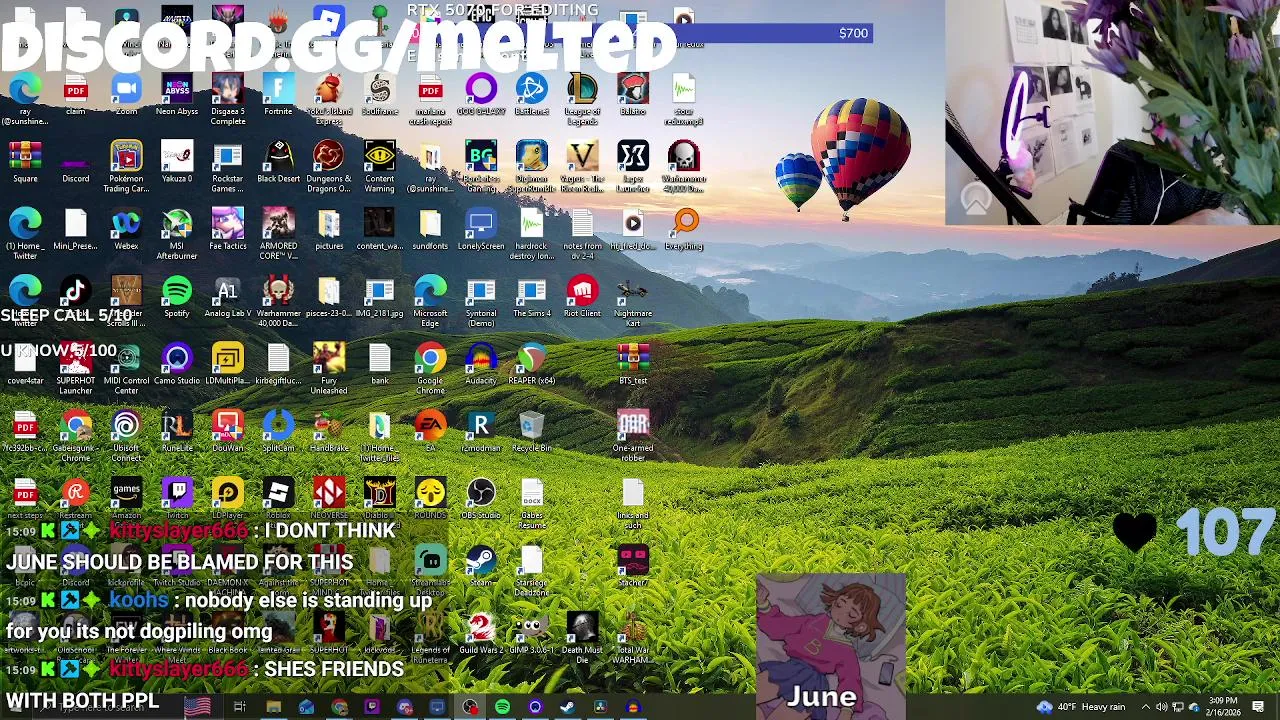Open the 'links and such' text file
The height and width of the screenshot is (720, 1280).
(633, 502)
